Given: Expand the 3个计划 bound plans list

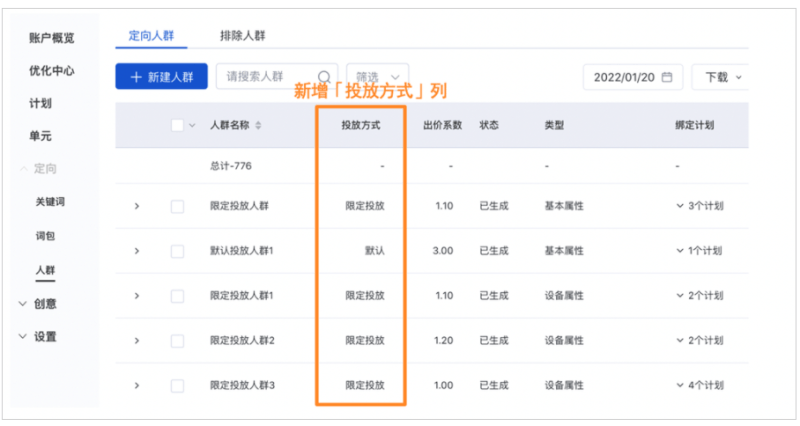Looking at the screenshot, I should 699,206.
